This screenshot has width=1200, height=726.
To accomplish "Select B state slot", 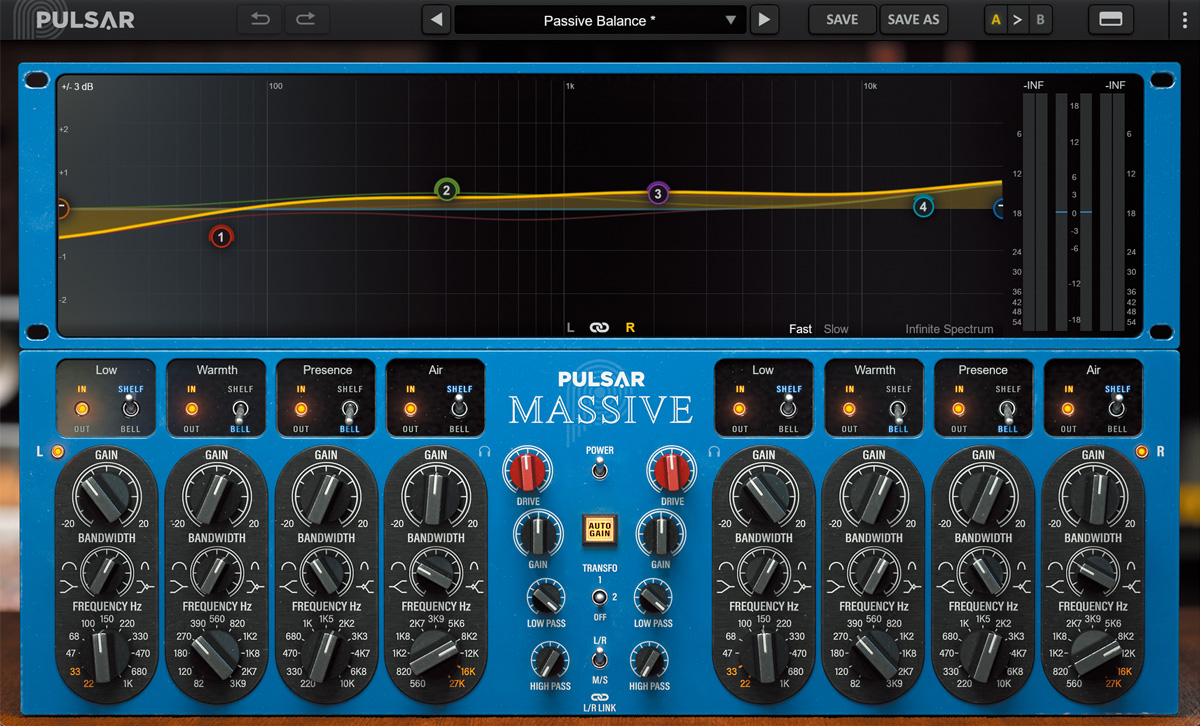I will point(1040,19).
